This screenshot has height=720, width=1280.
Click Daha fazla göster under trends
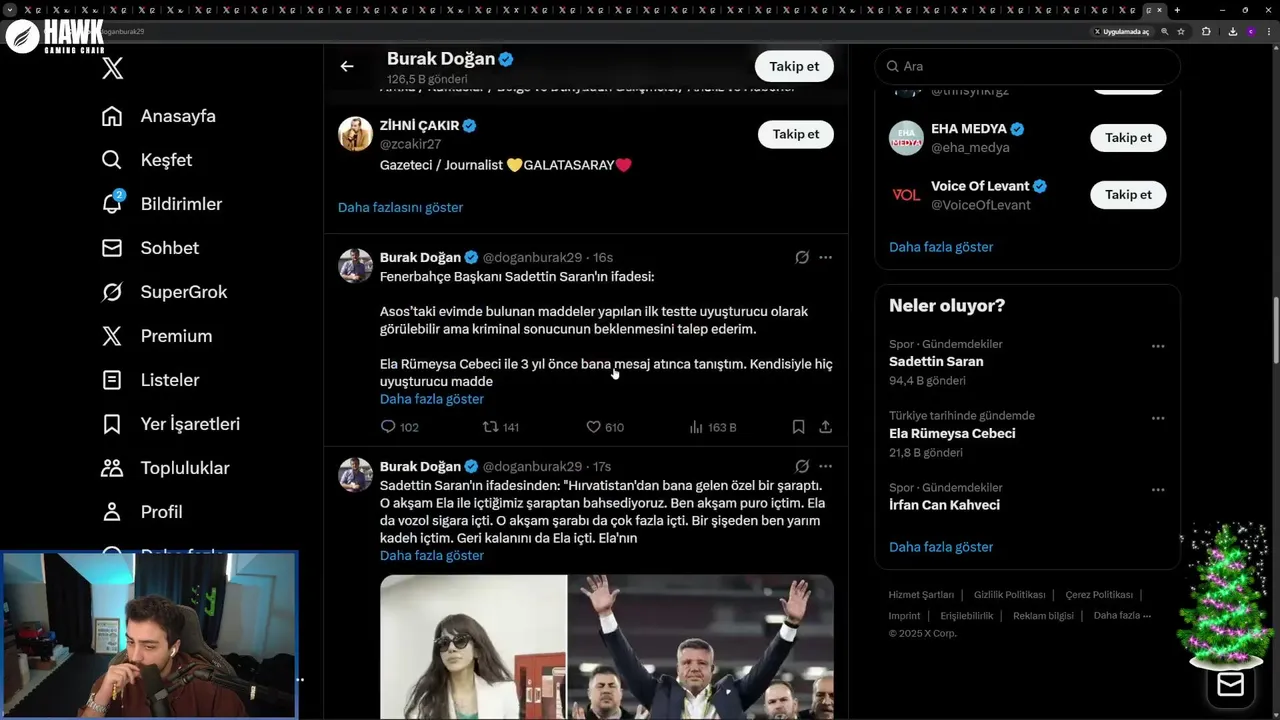tap(941, 547)
